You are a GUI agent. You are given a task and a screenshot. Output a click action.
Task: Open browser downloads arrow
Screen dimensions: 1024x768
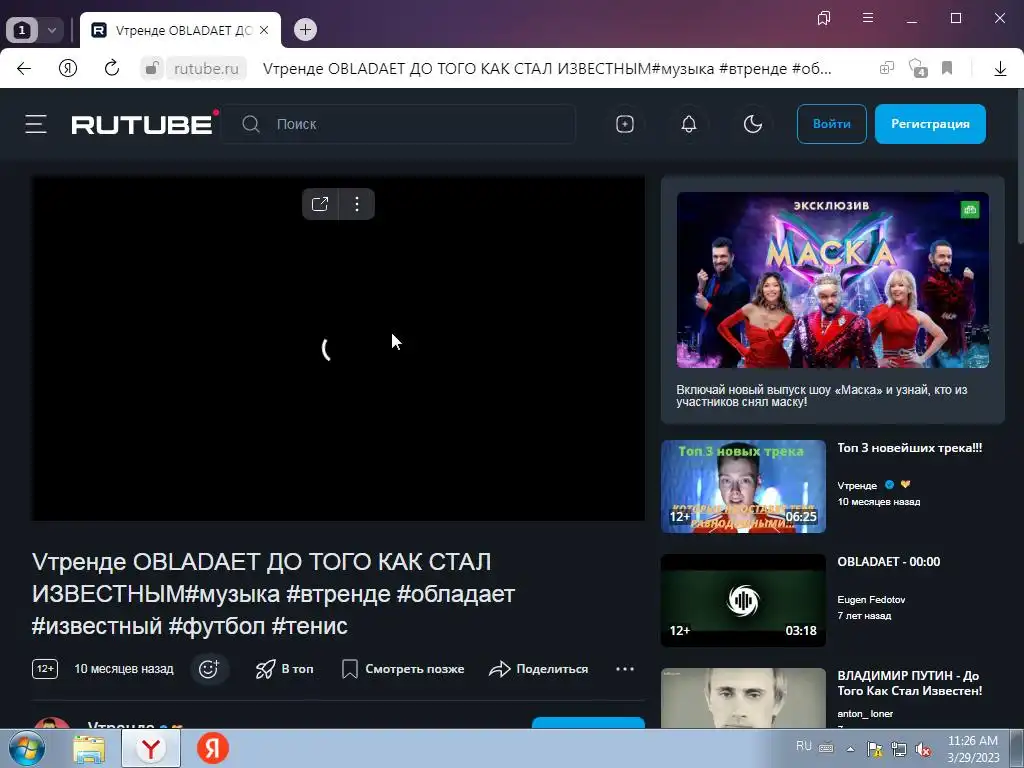(x=1000, y=68)
